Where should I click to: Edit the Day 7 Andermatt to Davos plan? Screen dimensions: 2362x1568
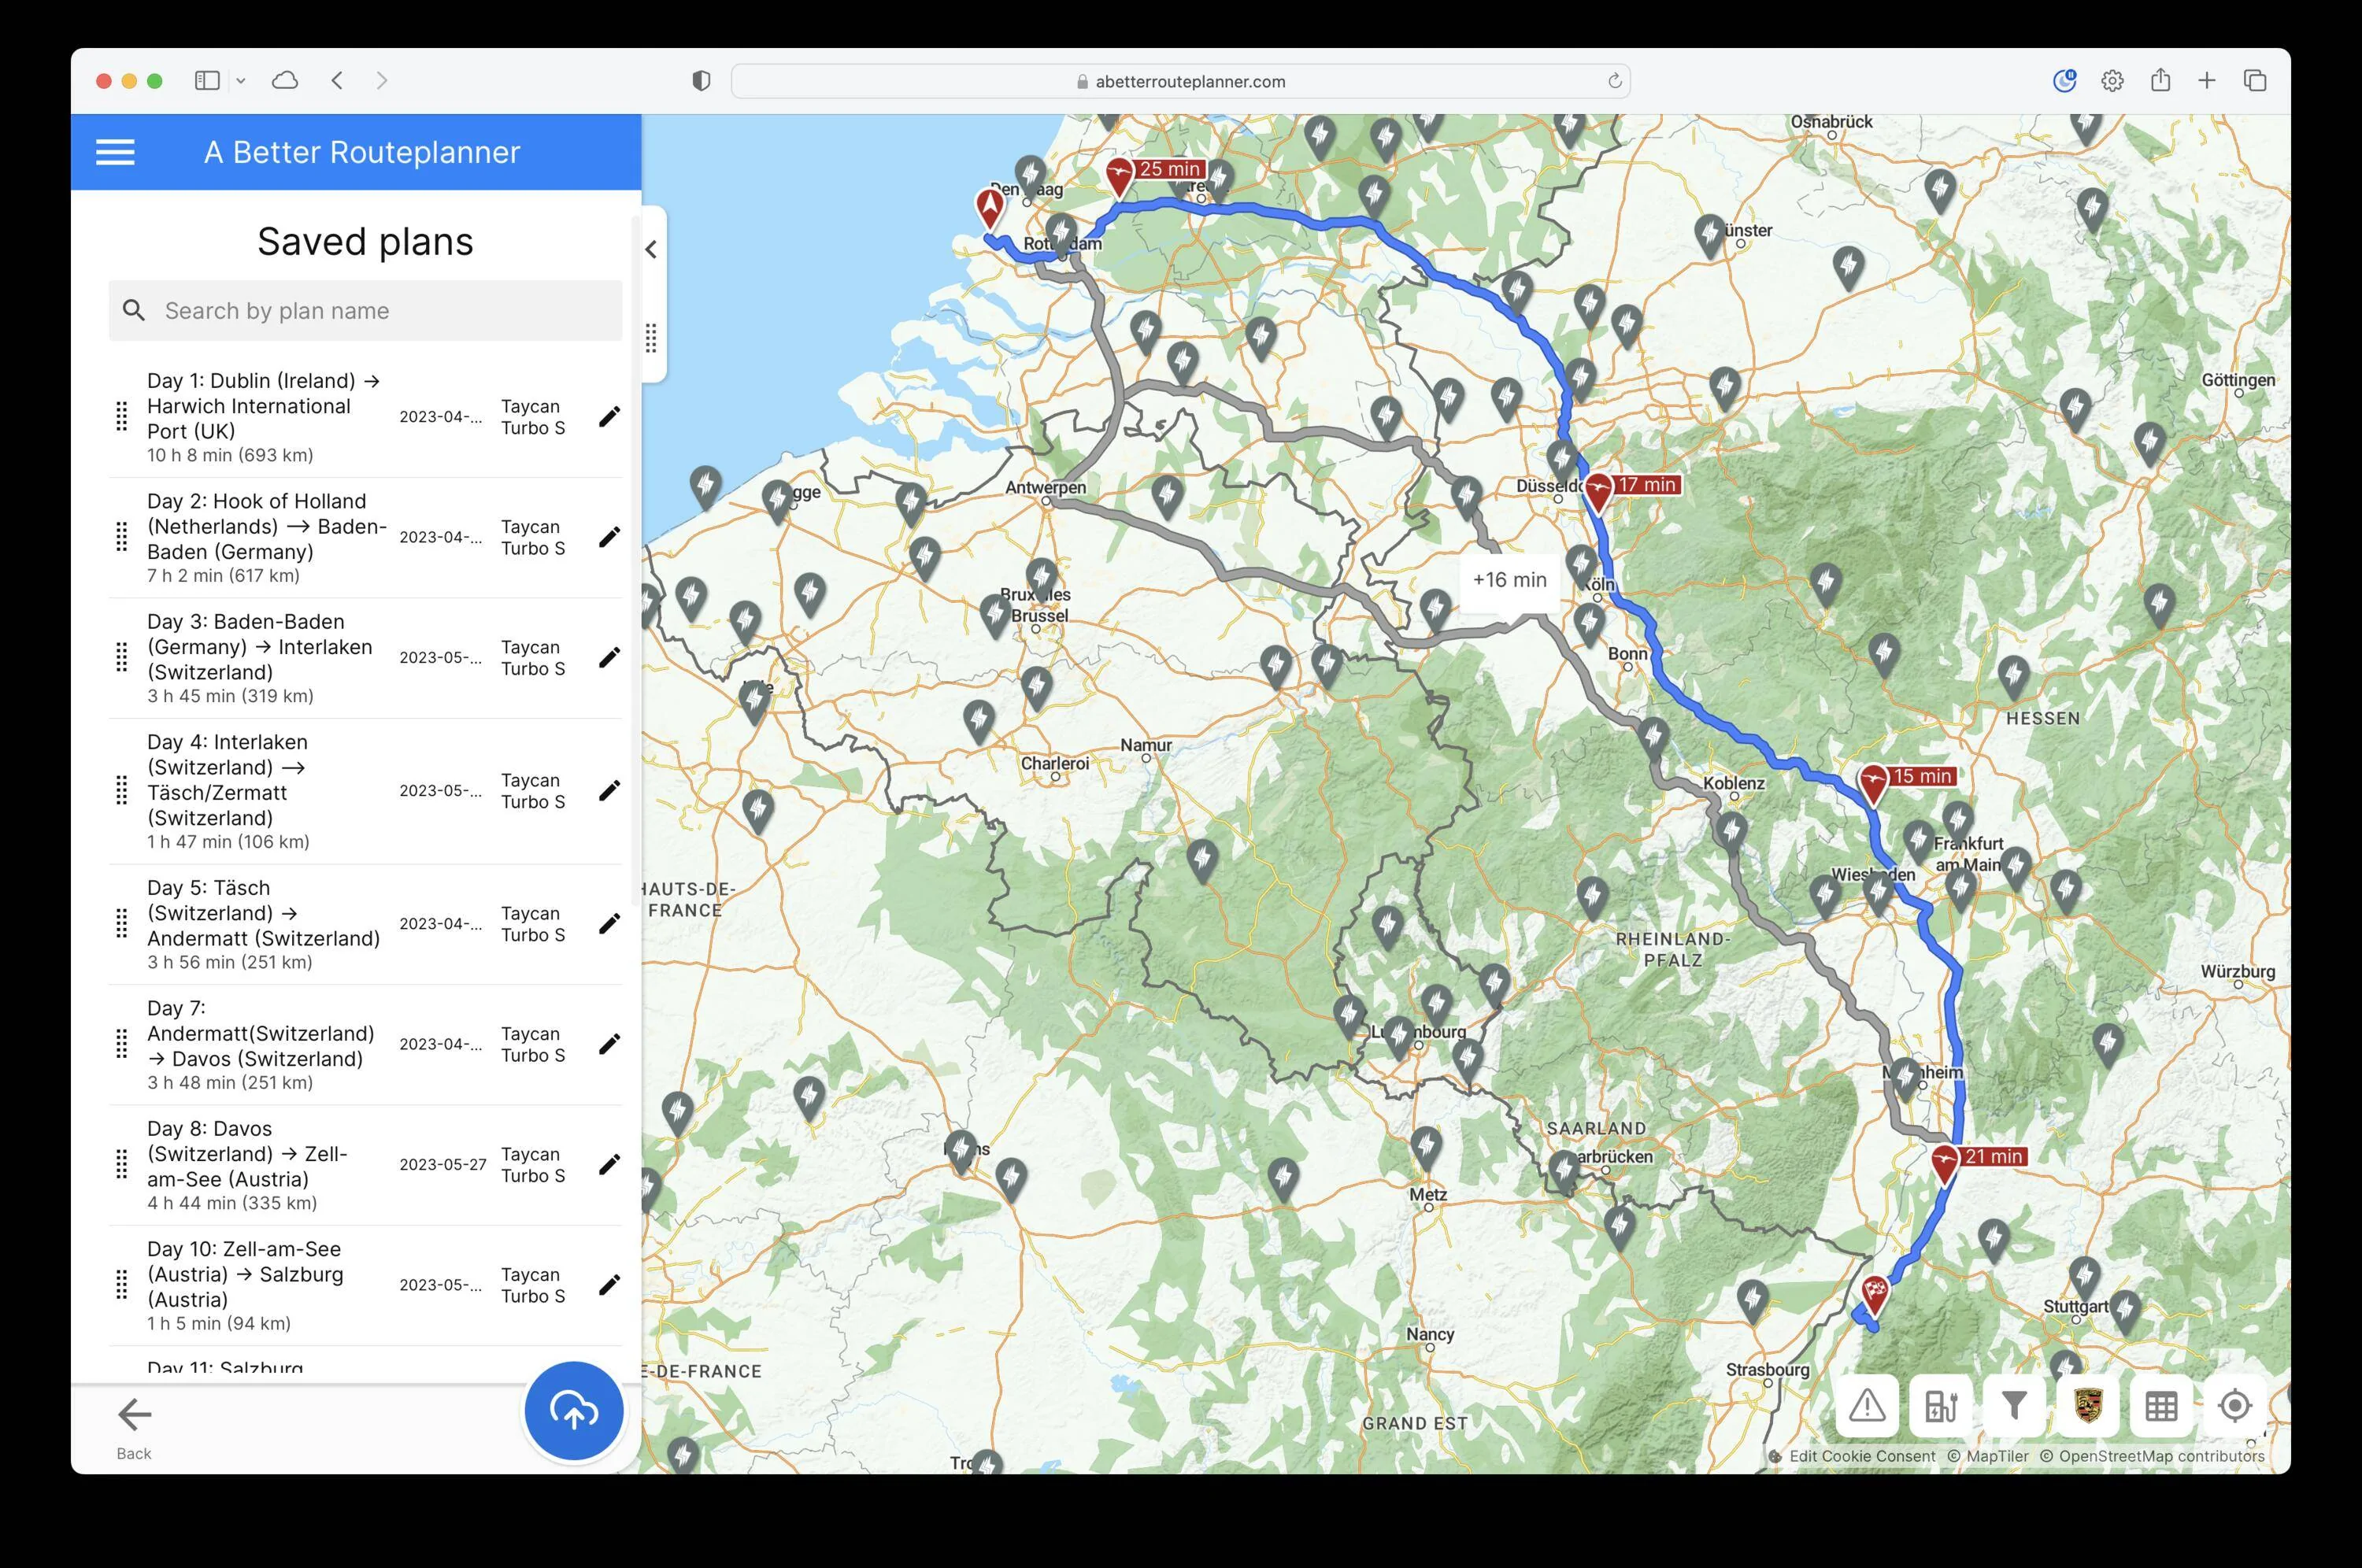pos(609,1044)
